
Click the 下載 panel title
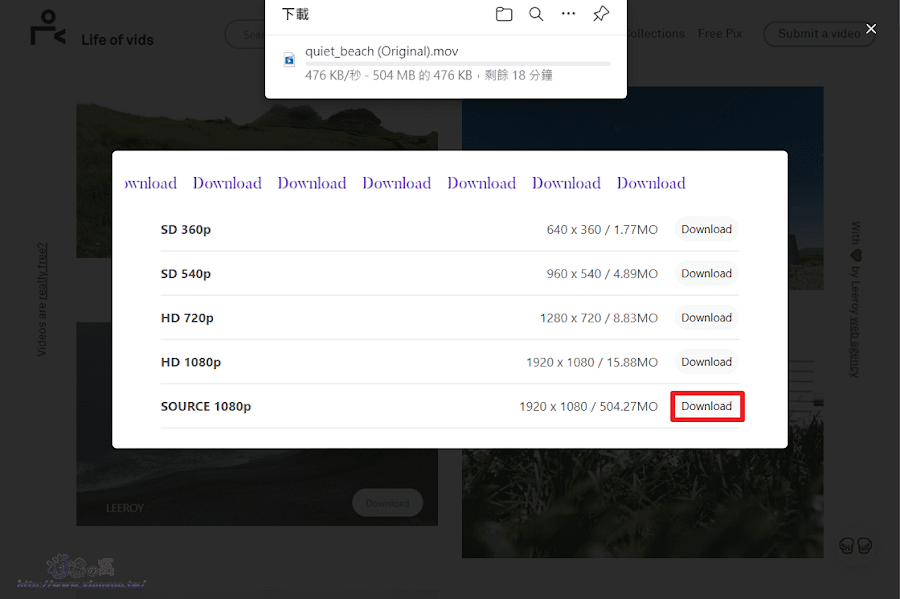296,14
